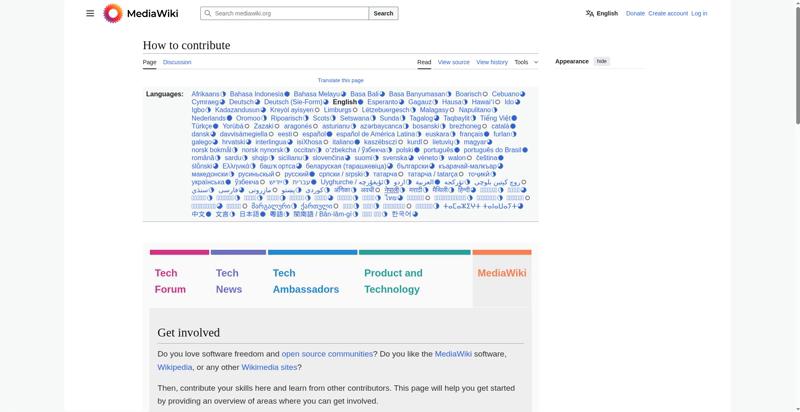Click the MediaWiki sunflower logo
The width and height of the screenshot is (800, 412).
[x=113, y=13]
